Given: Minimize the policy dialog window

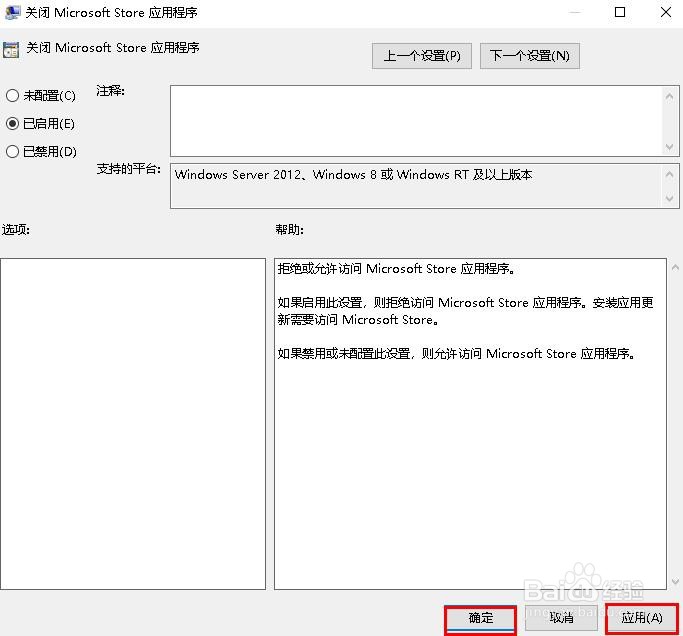Looking at the screenshot, I should tap(575, 12).
